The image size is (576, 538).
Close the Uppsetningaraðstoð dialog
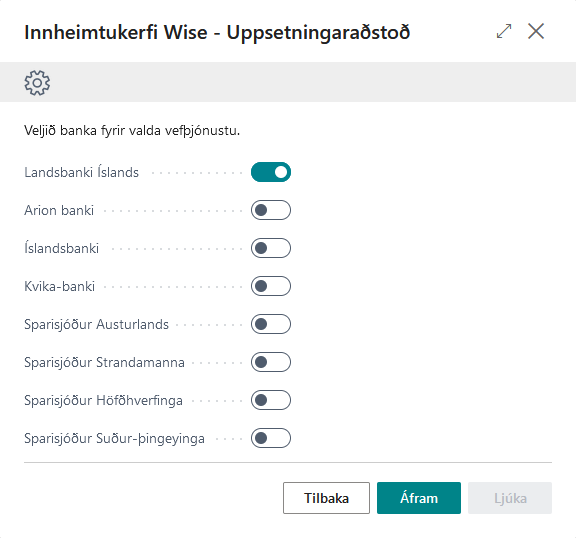536,31
